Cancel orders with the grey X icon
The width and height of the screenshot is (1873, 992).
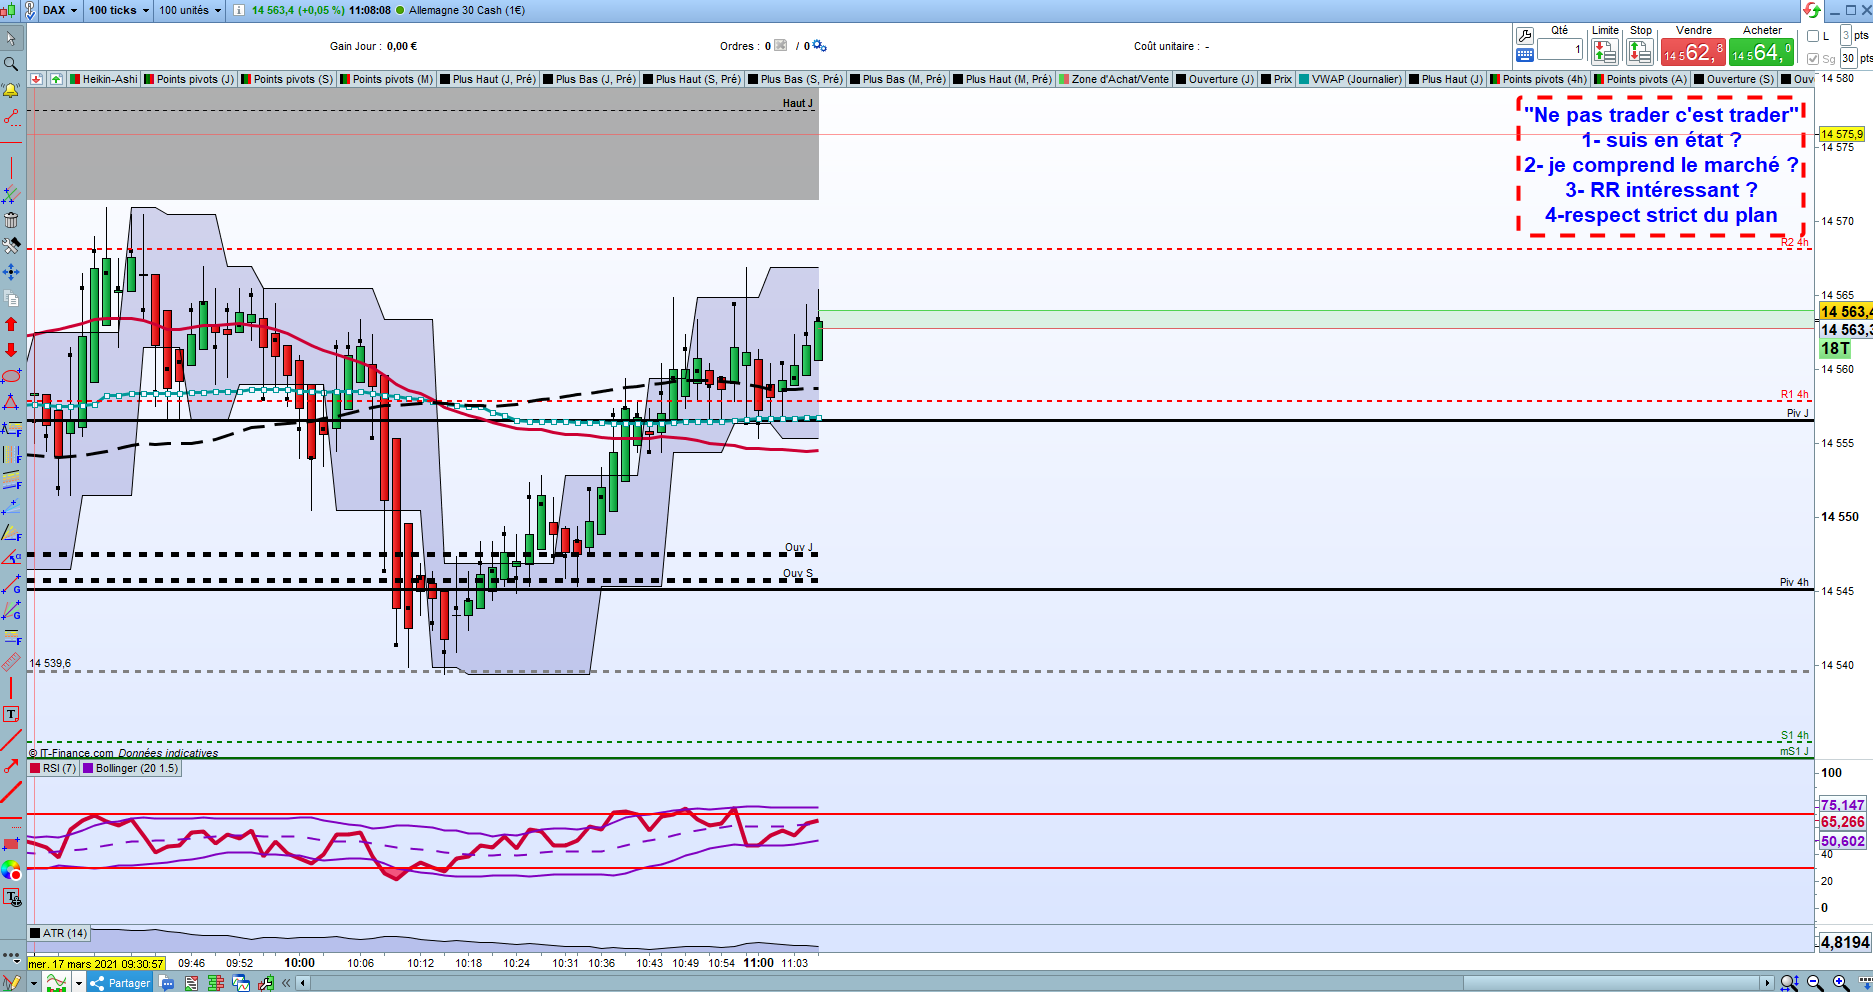(x=781, y=46)
